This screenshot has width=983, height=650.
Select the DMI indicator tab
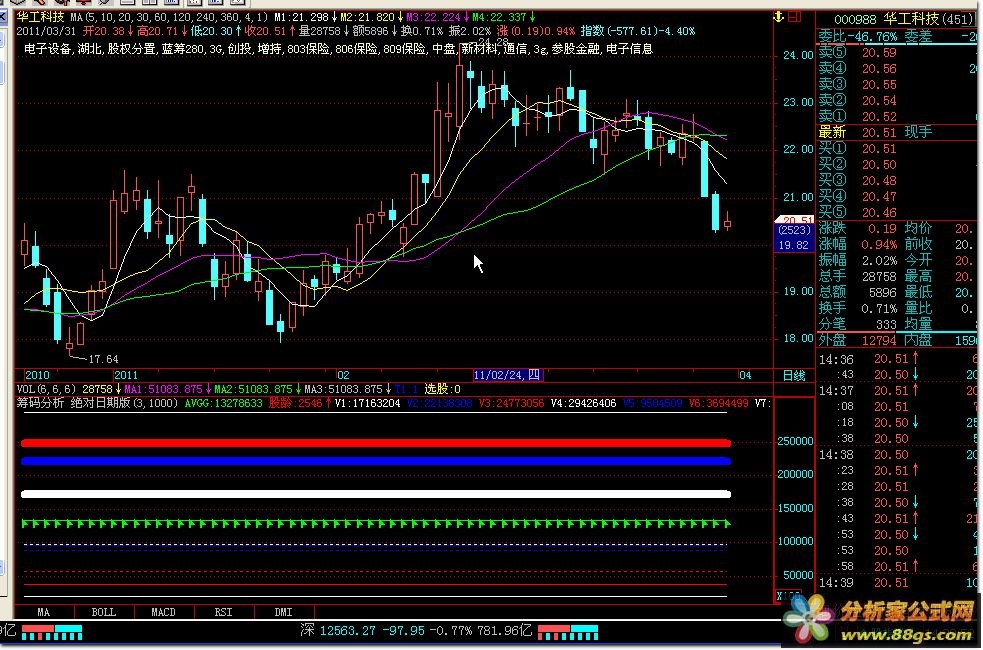(283, 612)
